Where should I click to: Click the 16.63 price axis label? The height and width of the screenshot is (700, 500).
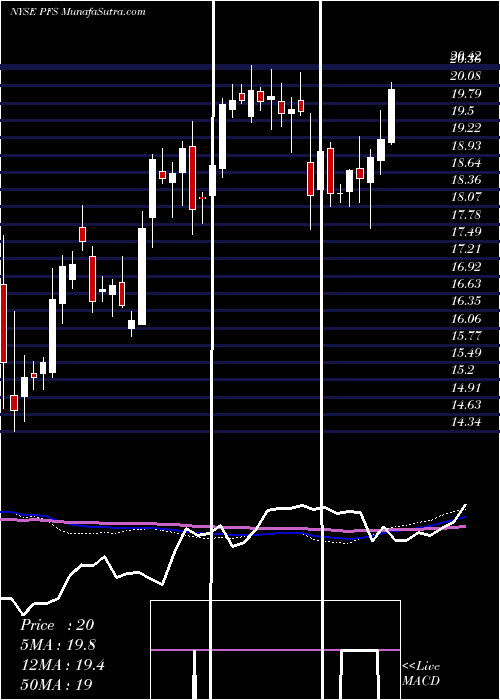click(x=466, y=283)
